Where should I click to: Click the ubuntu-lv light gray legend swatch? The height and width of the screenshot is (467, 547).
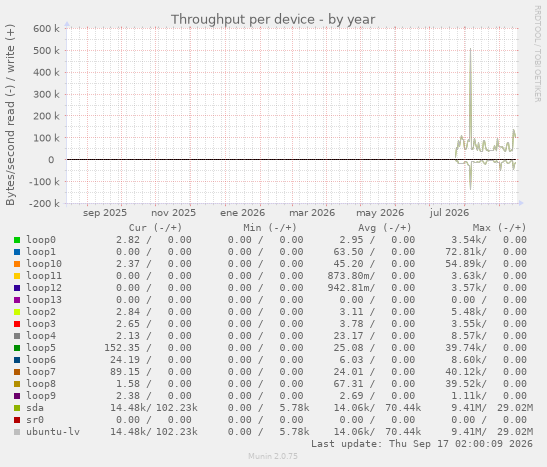17,432
